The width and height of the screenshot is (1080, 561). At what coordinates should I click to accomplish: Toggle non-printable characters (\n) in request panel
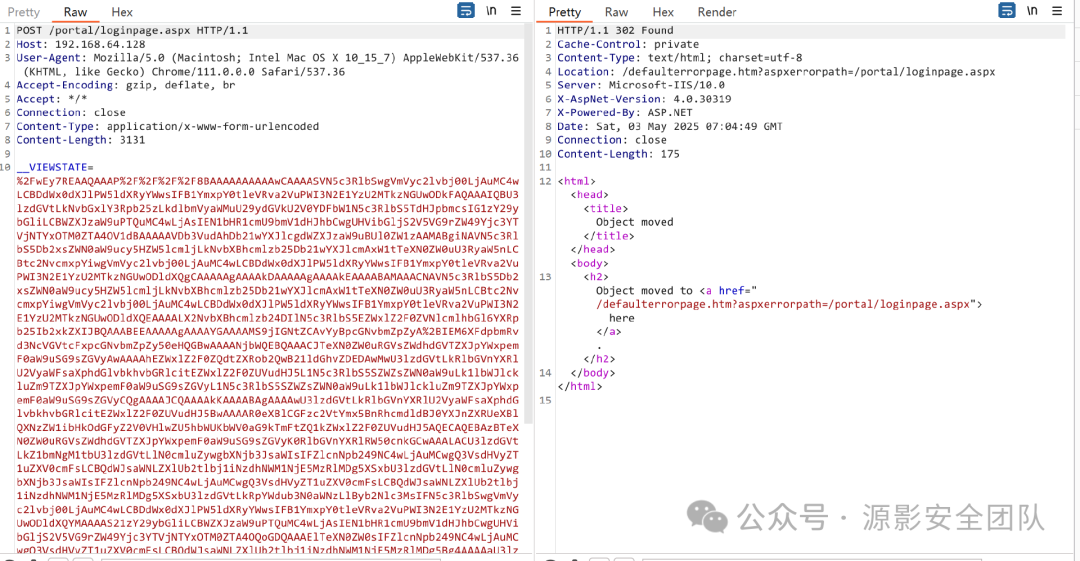click(491, 10)
